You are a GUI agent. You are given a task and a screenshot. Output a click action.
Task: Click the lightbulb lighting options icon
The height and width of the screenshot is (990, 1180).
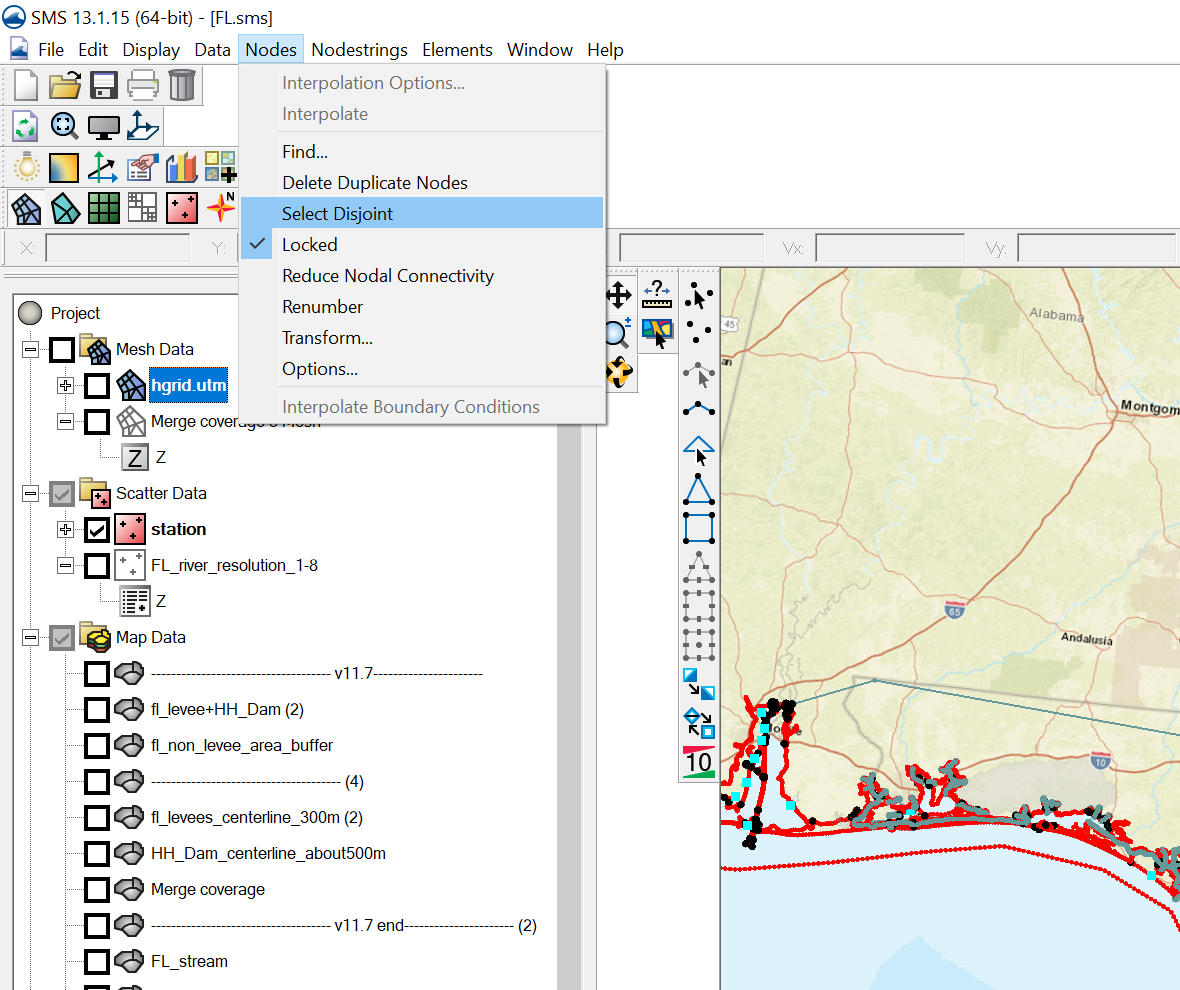(x=25, y=167)
